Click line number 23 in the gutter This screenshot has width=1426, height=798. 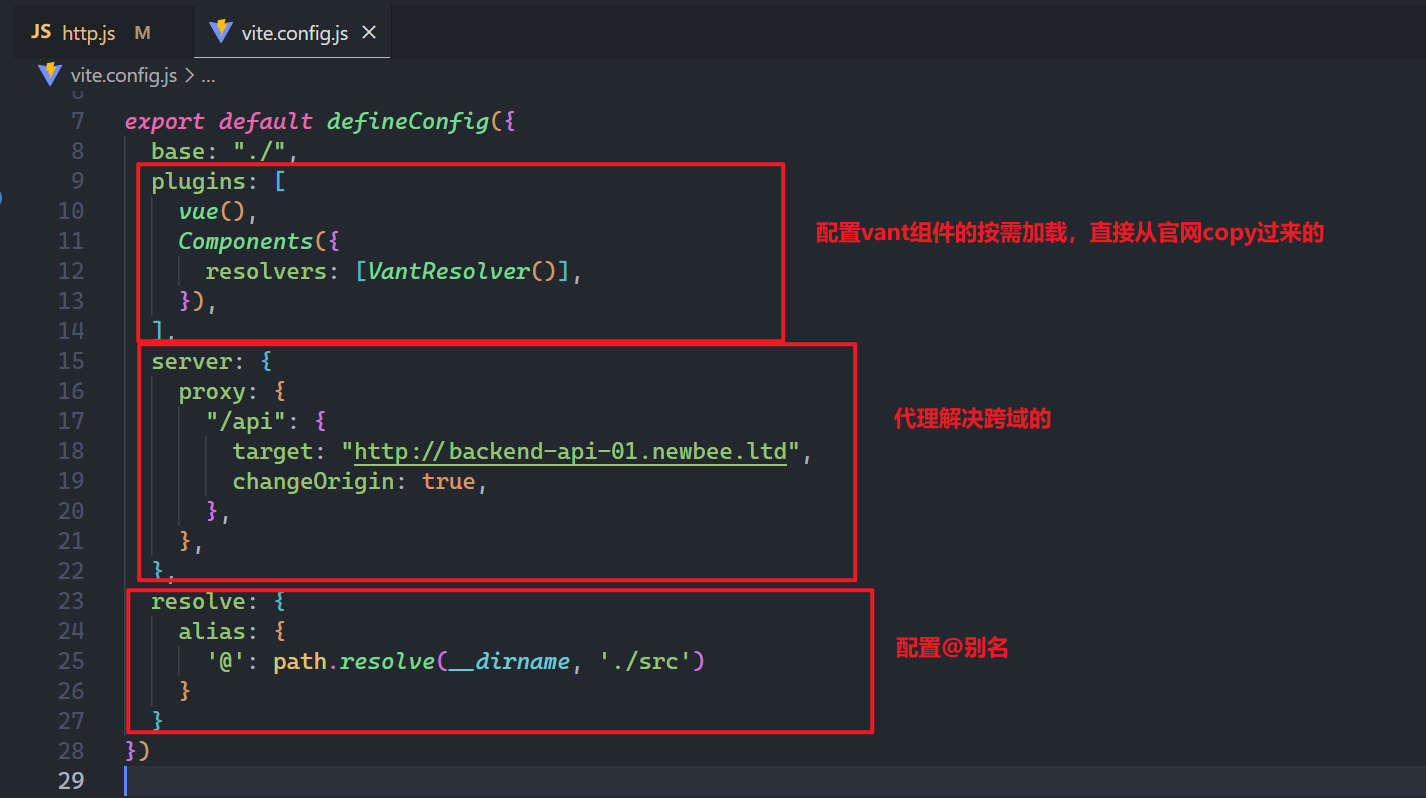coord(71,601)
